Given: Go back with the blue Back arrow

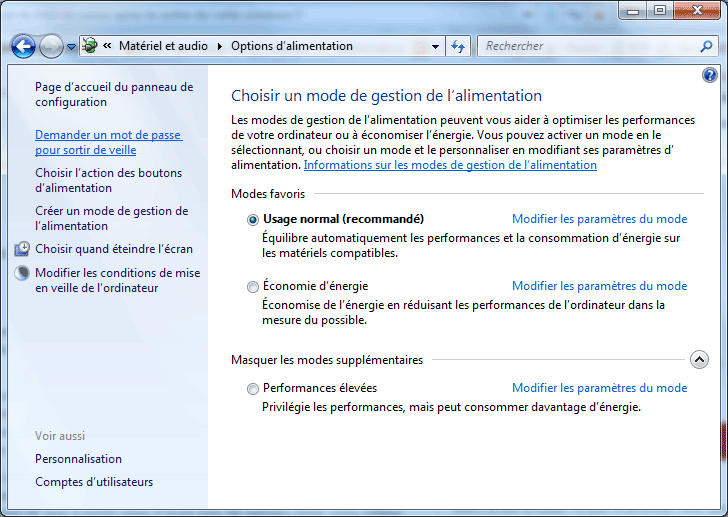Looking at the screenshot, I should pos(23,46).
